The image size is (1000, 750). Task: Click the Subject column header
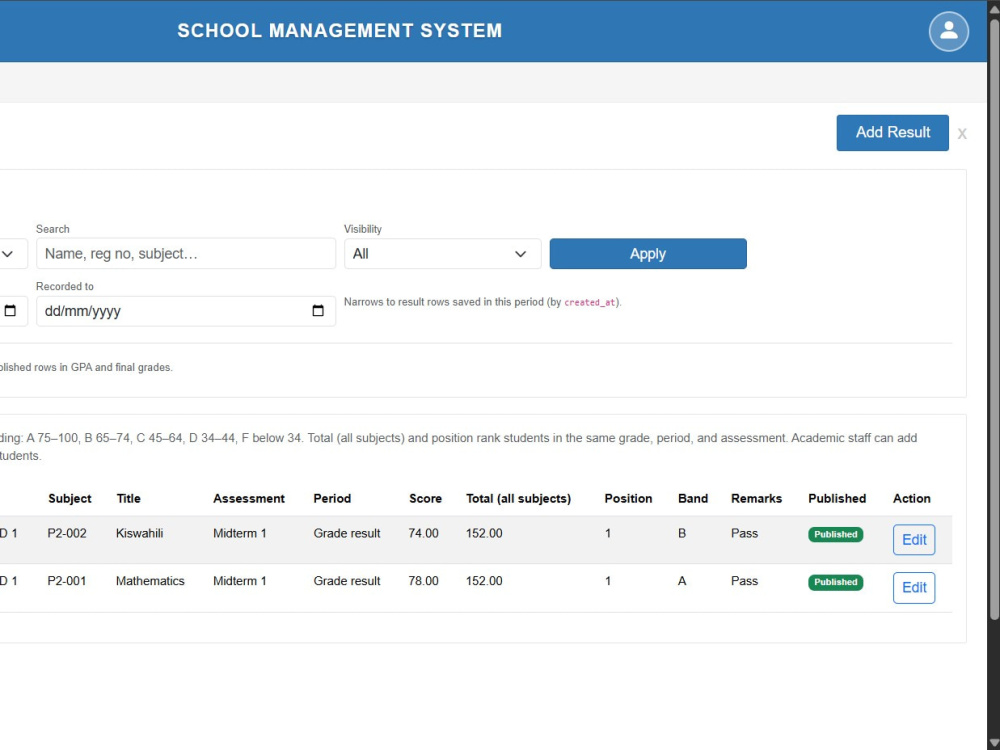(70, 499)
